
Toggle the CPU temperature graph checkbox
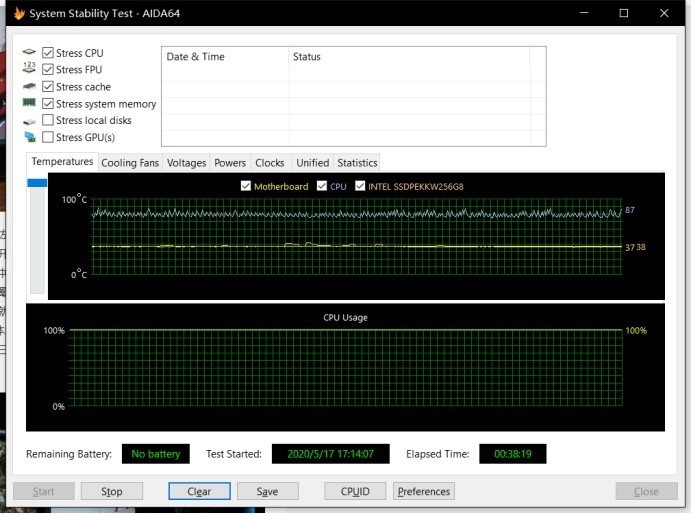[x=322, y=186]
